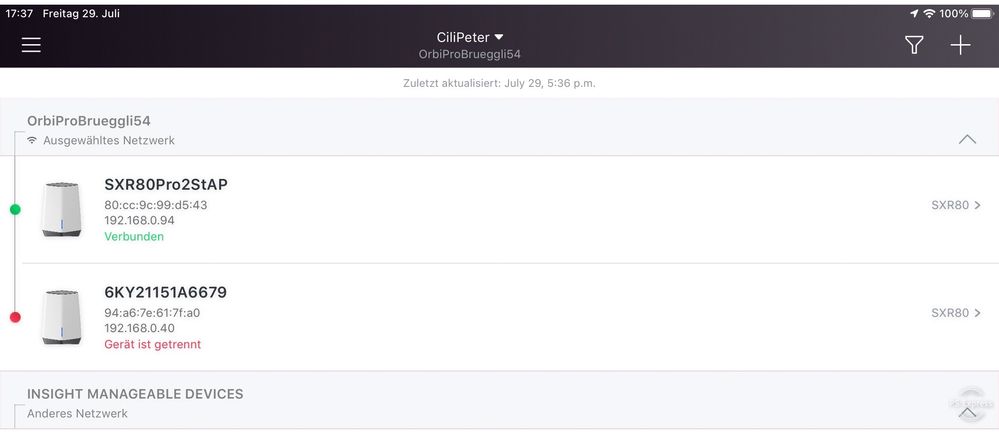
Task: Click the SXR80Pro2StAP router image
Action: (x=61, y=209)
